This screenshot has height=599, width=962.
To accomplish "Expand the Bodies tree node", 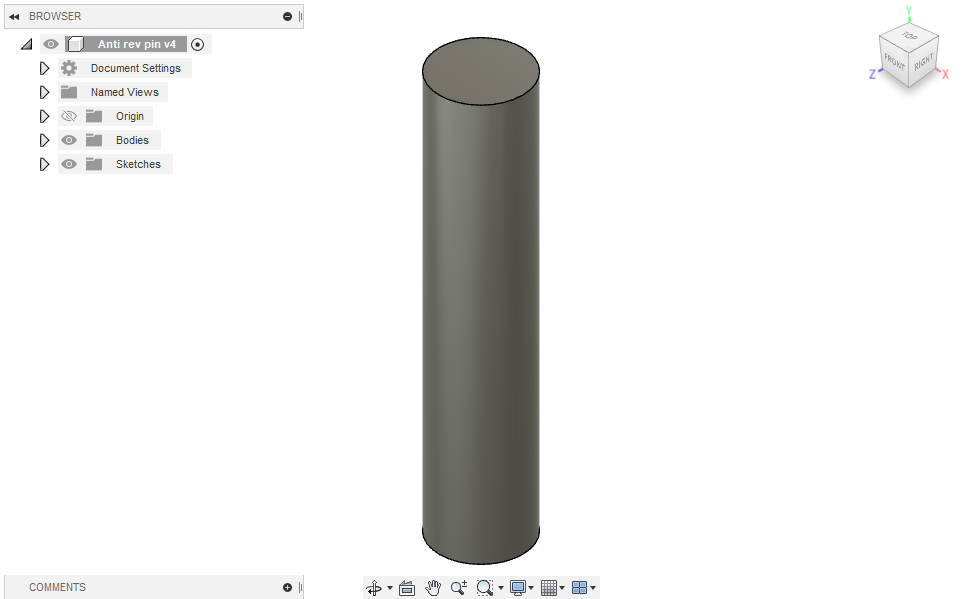I will tap(44, 140).
